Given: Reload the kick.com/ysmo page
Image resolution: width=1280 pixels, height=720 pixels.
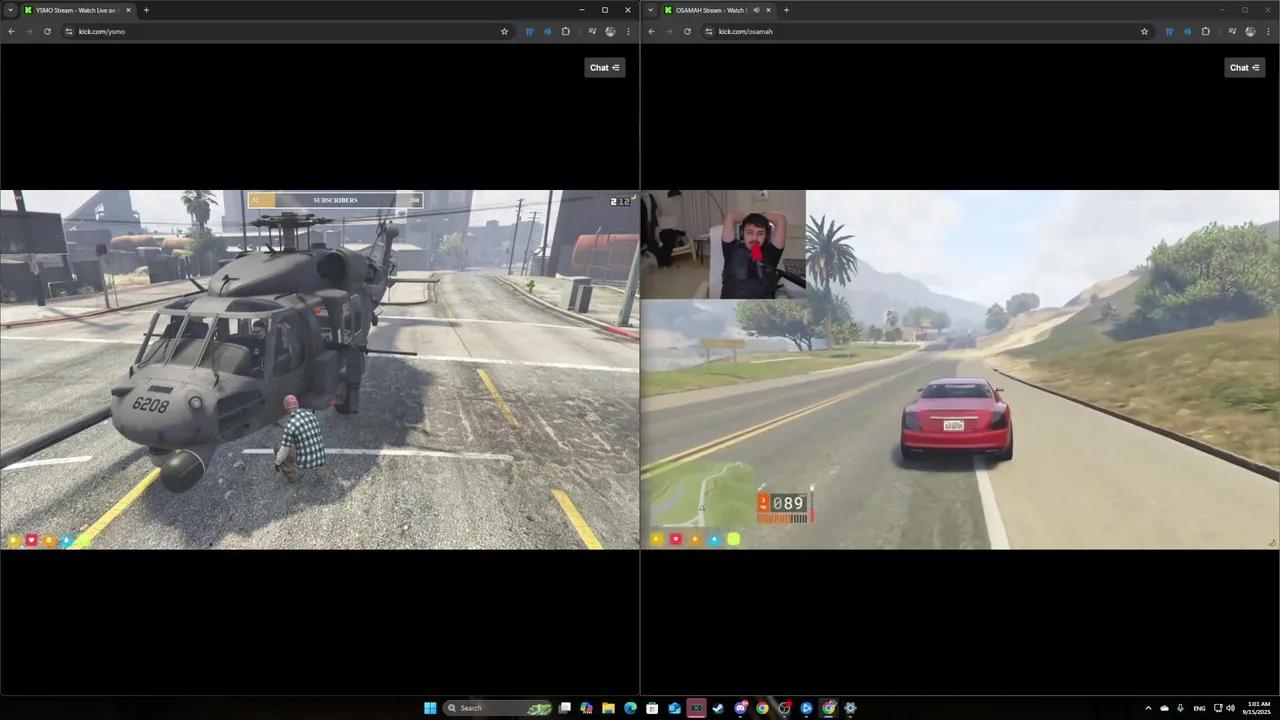Looking at the screenshot, I should click(47, 31).
